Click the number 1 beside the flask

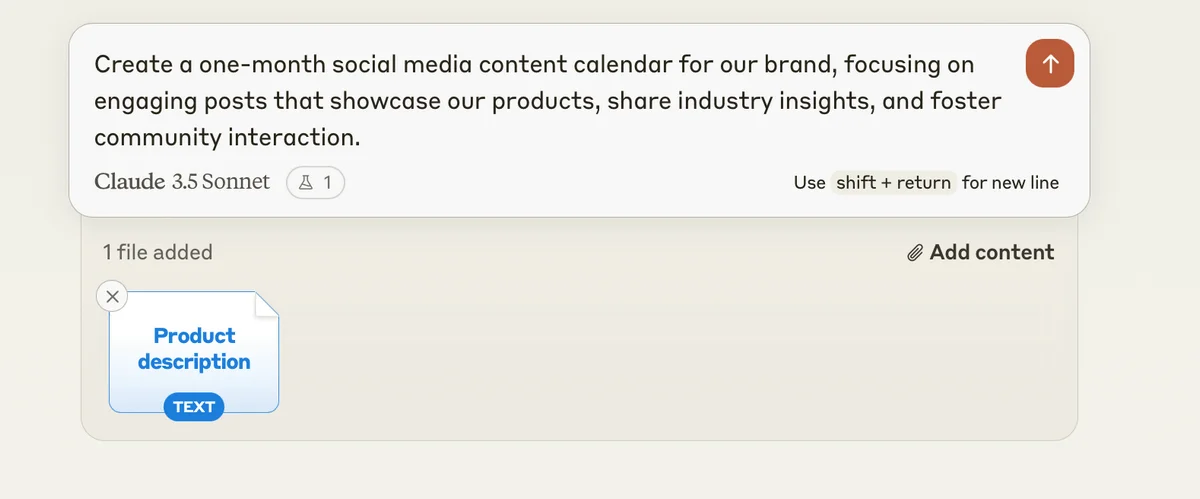[326, 183]
